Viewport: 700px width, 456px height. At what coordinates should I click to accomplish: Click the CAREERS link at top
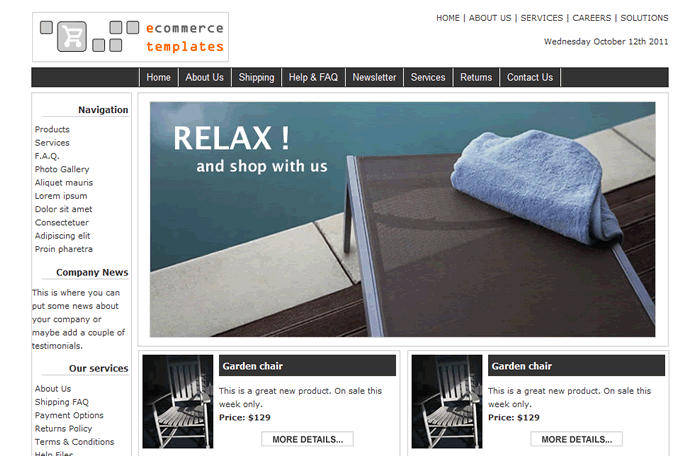point(592,18)
